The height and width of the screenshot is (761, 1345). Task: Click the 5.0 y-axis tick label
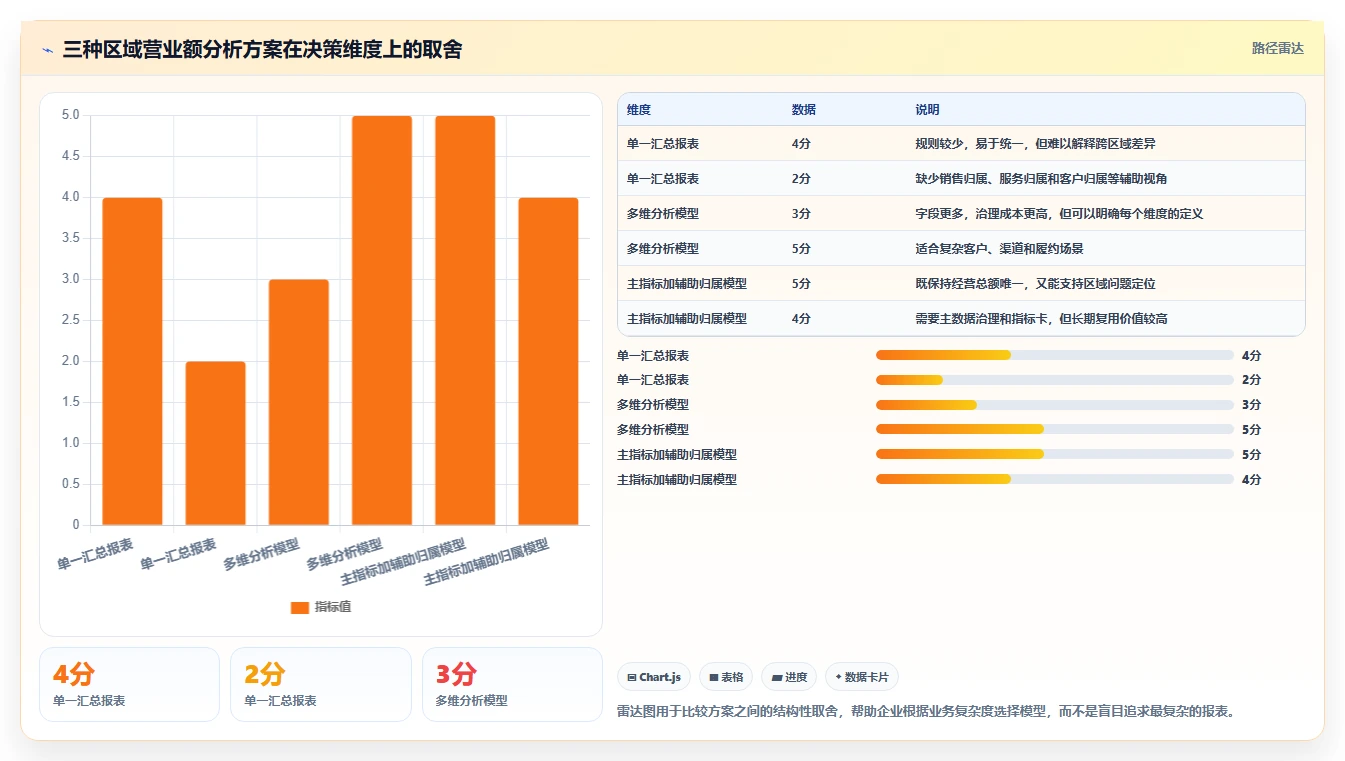tap(70, 115)
